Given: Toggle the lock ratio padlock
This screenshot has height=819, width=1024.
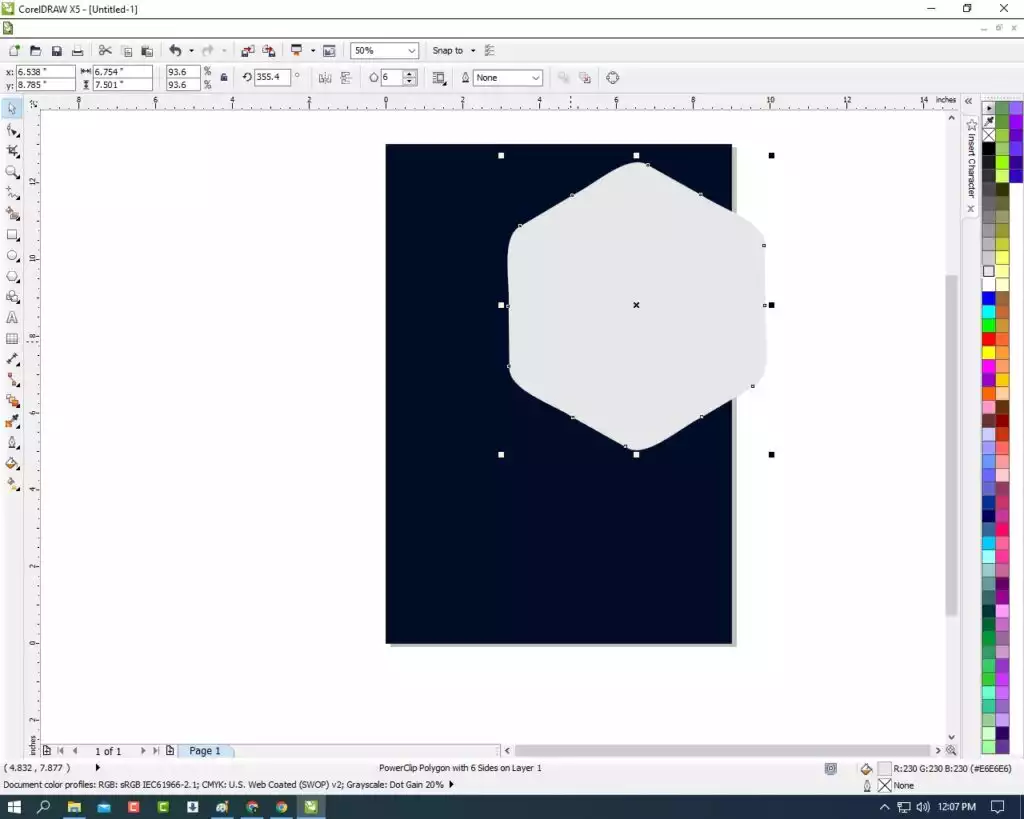Looking at the screenshot, I should (224, 78).
